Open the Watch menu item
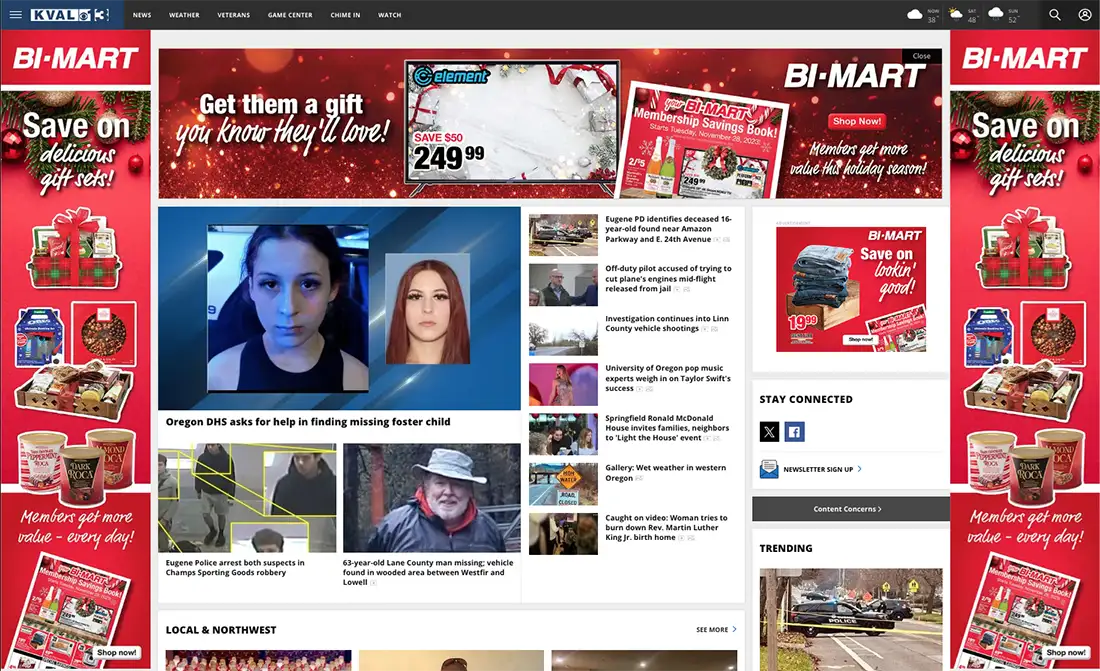This screenshot has height=671, width=1100. coord(389,15)
